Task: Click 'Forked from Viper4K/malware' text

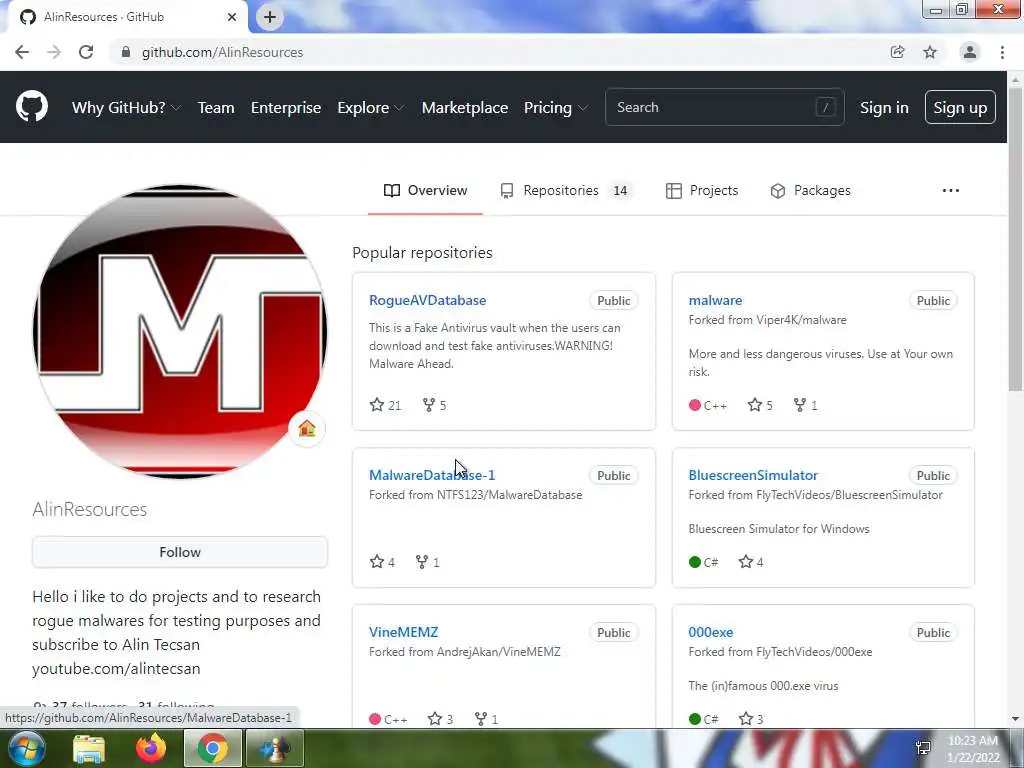Action: [767, 320]
